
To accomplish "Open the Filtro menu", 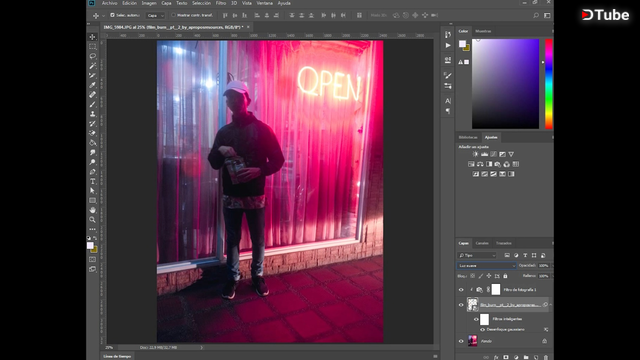I will 221,3.
